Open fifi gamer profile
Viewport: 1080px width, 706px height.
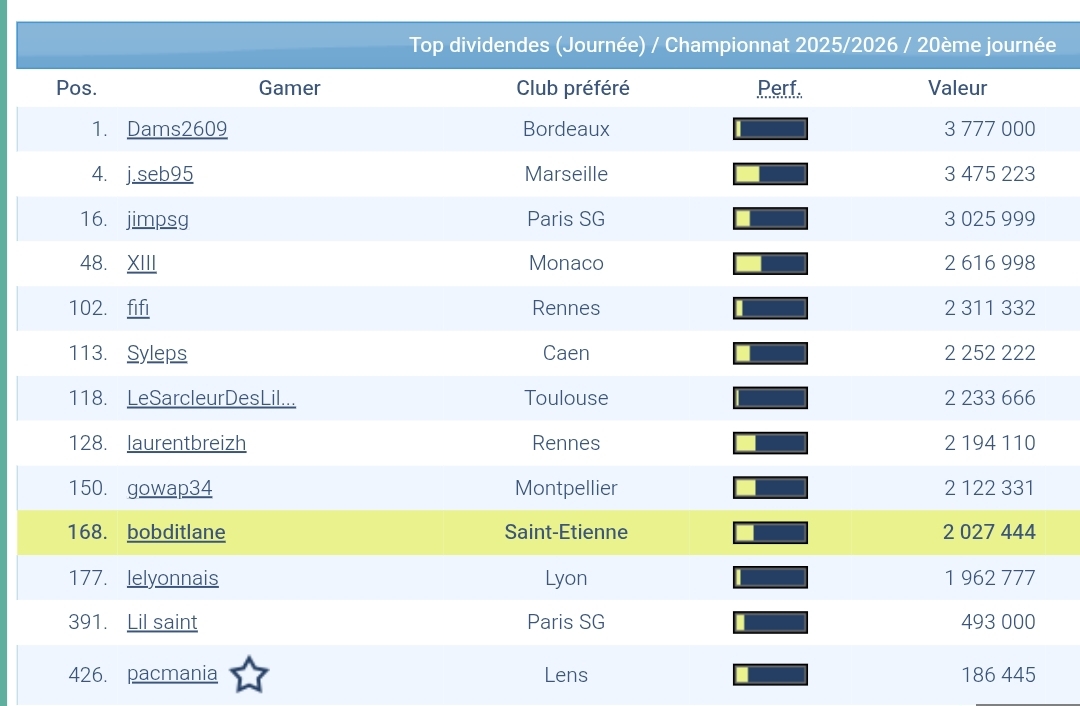pos(138,308)
